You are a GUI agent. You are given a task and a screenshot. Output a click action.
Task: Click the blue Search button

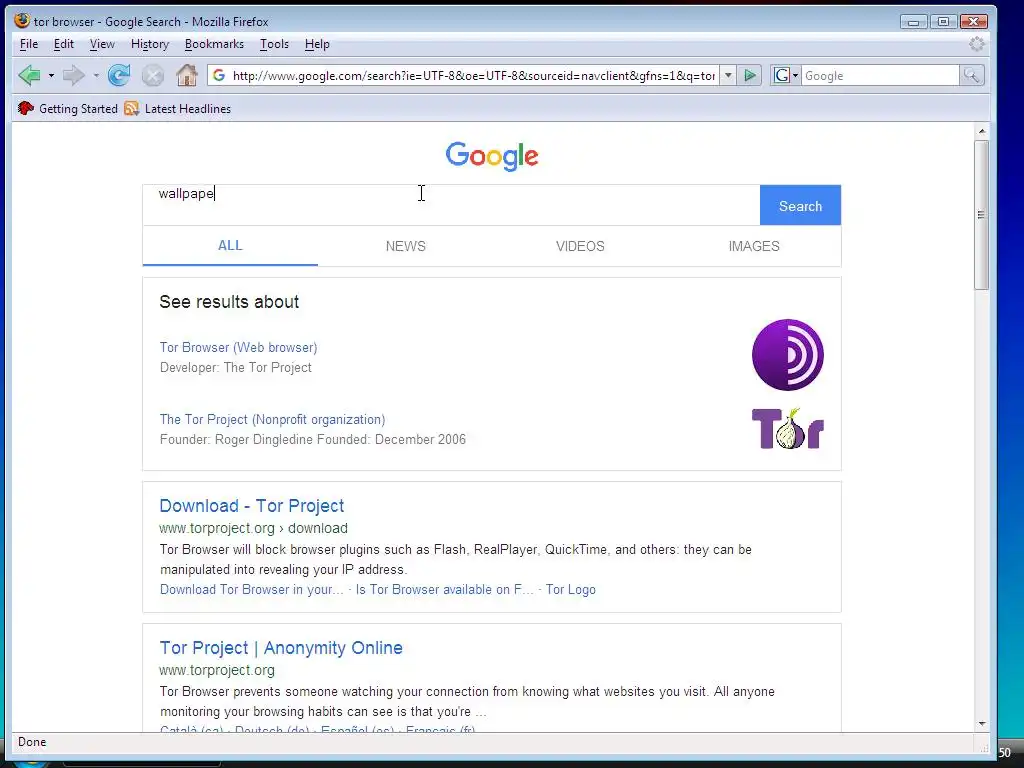(x=800, y=206)
